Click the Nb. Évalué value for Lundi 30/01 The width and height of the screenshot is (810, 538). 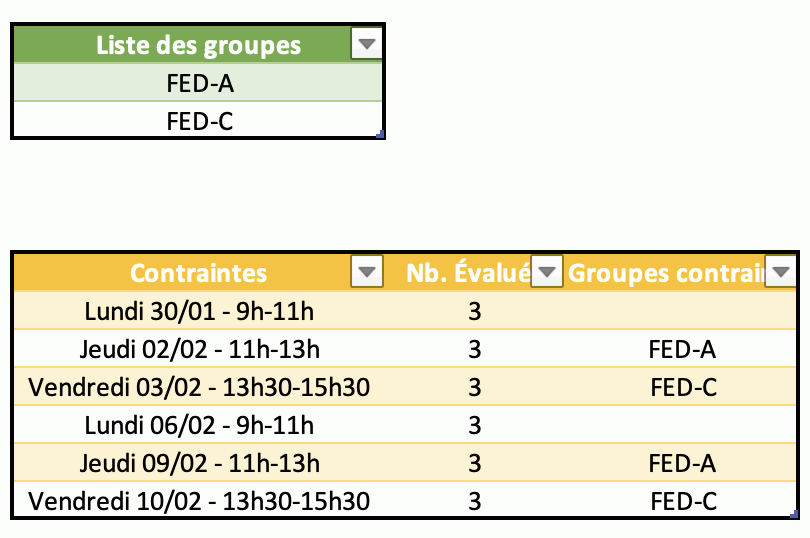tap(475, 311)
